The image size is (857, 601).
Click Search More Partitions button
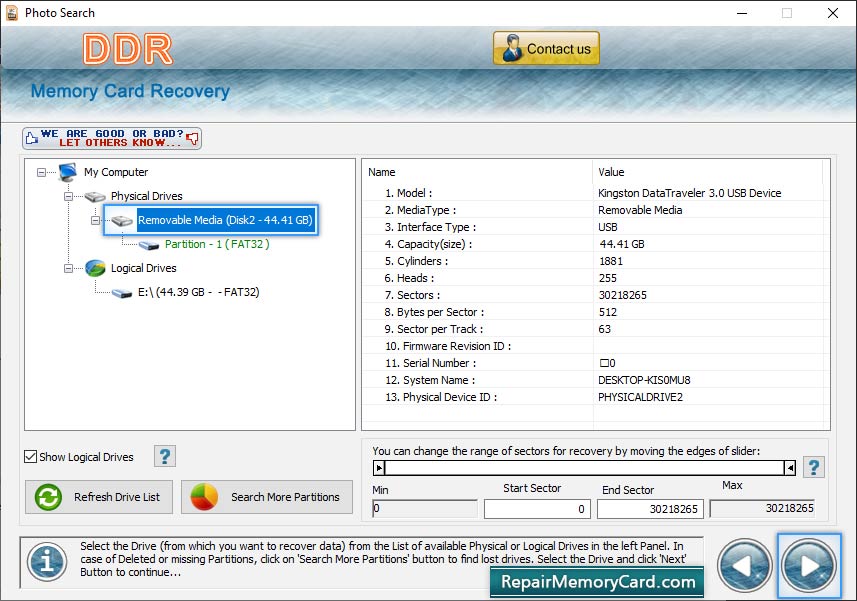tap(267, 497)
